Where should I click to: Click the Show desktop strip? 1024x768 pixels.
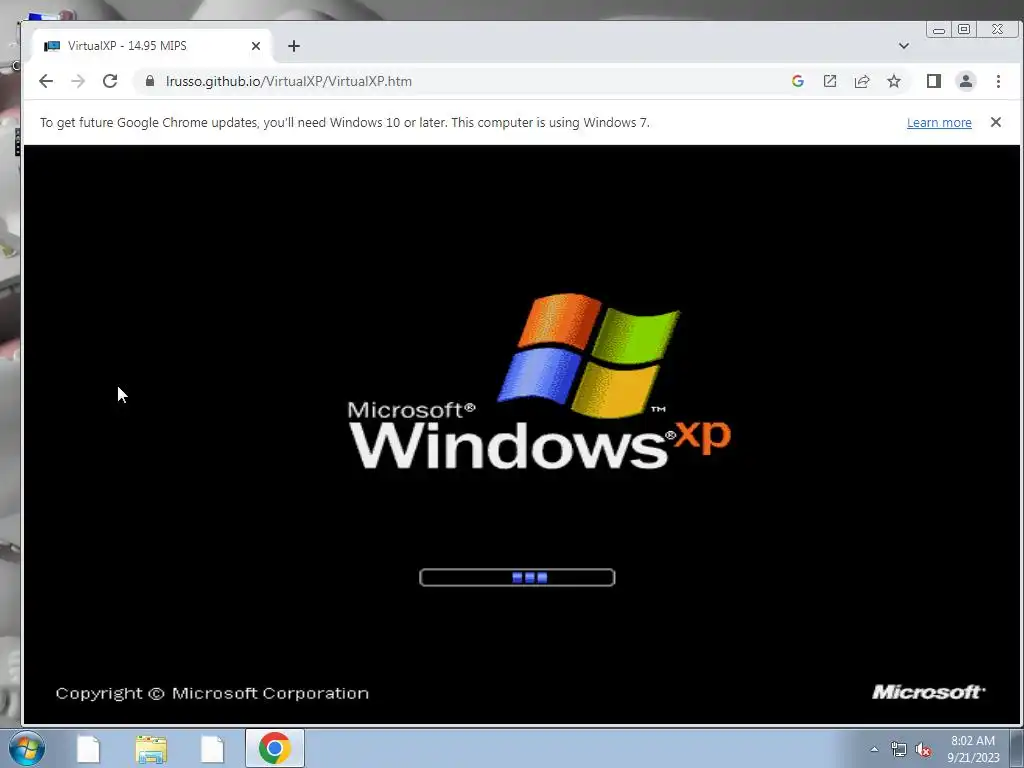pos(1017,748)
